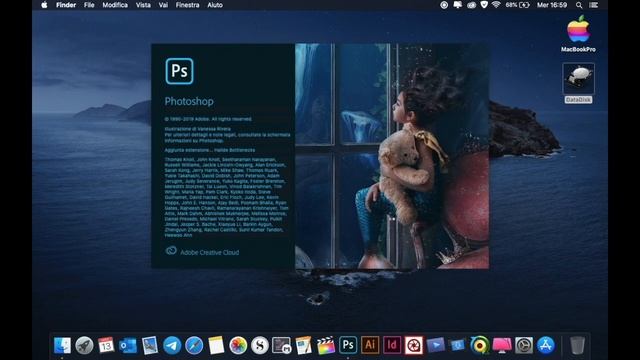The width and height of the screenshot is (640, 360).
Task: Open green circular eye app in dock
Action: click(x=480, y=346)
